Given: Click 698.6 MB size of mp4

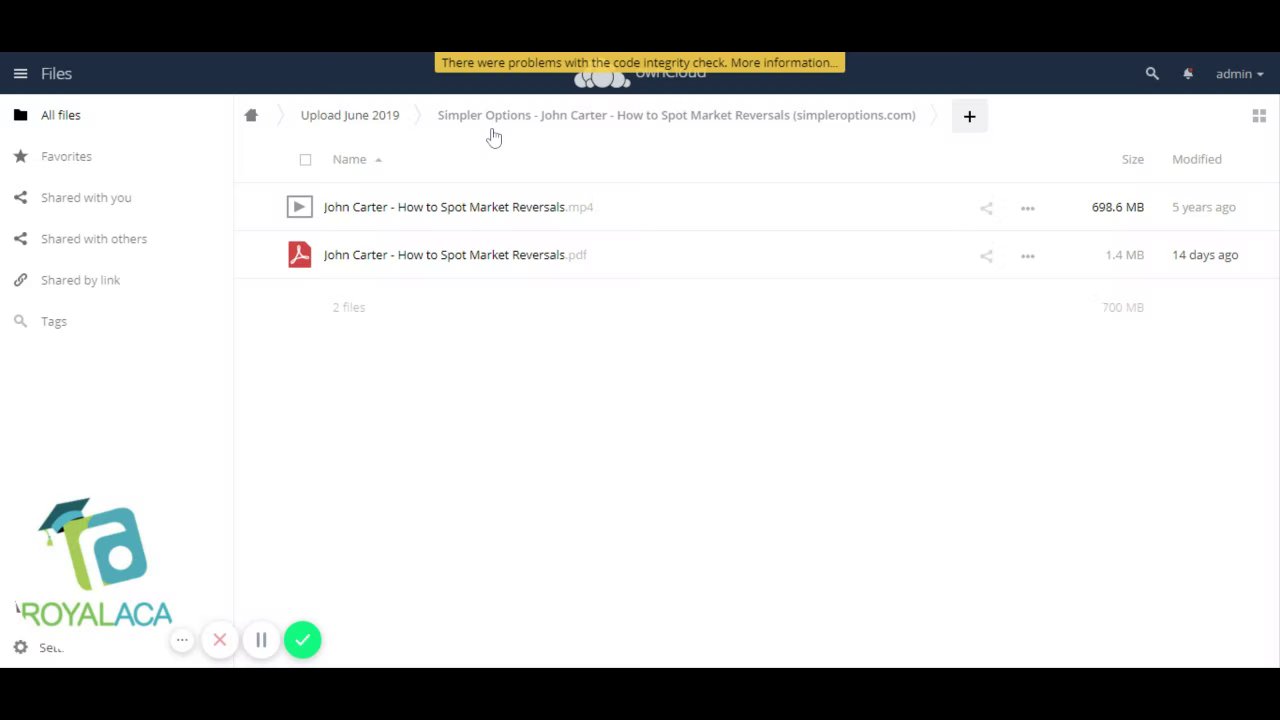Looking at the screenshot, I should point(1117,207).
